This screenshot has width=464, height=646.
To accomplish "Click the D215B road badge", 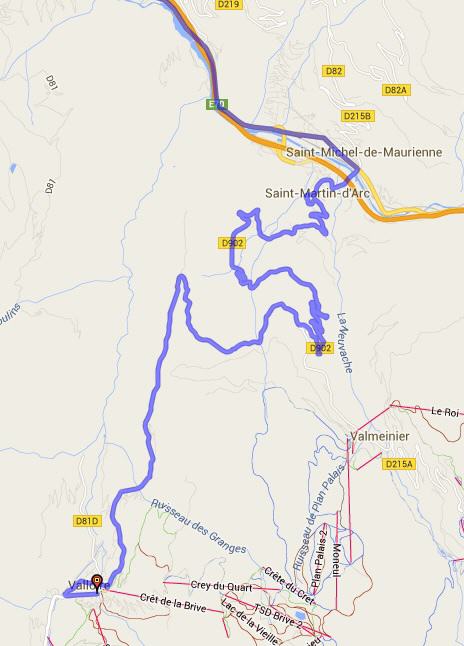I will pyautogui.click(x=358, y=116).
